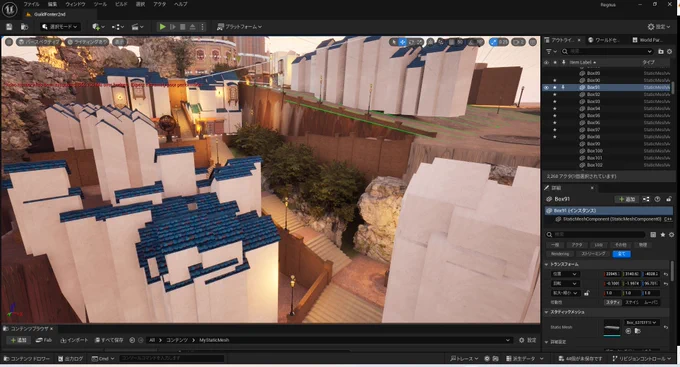The image size is (680, 367).
Task: Start Play in Editor with the green arrow
Action: [x=162, y=27]
